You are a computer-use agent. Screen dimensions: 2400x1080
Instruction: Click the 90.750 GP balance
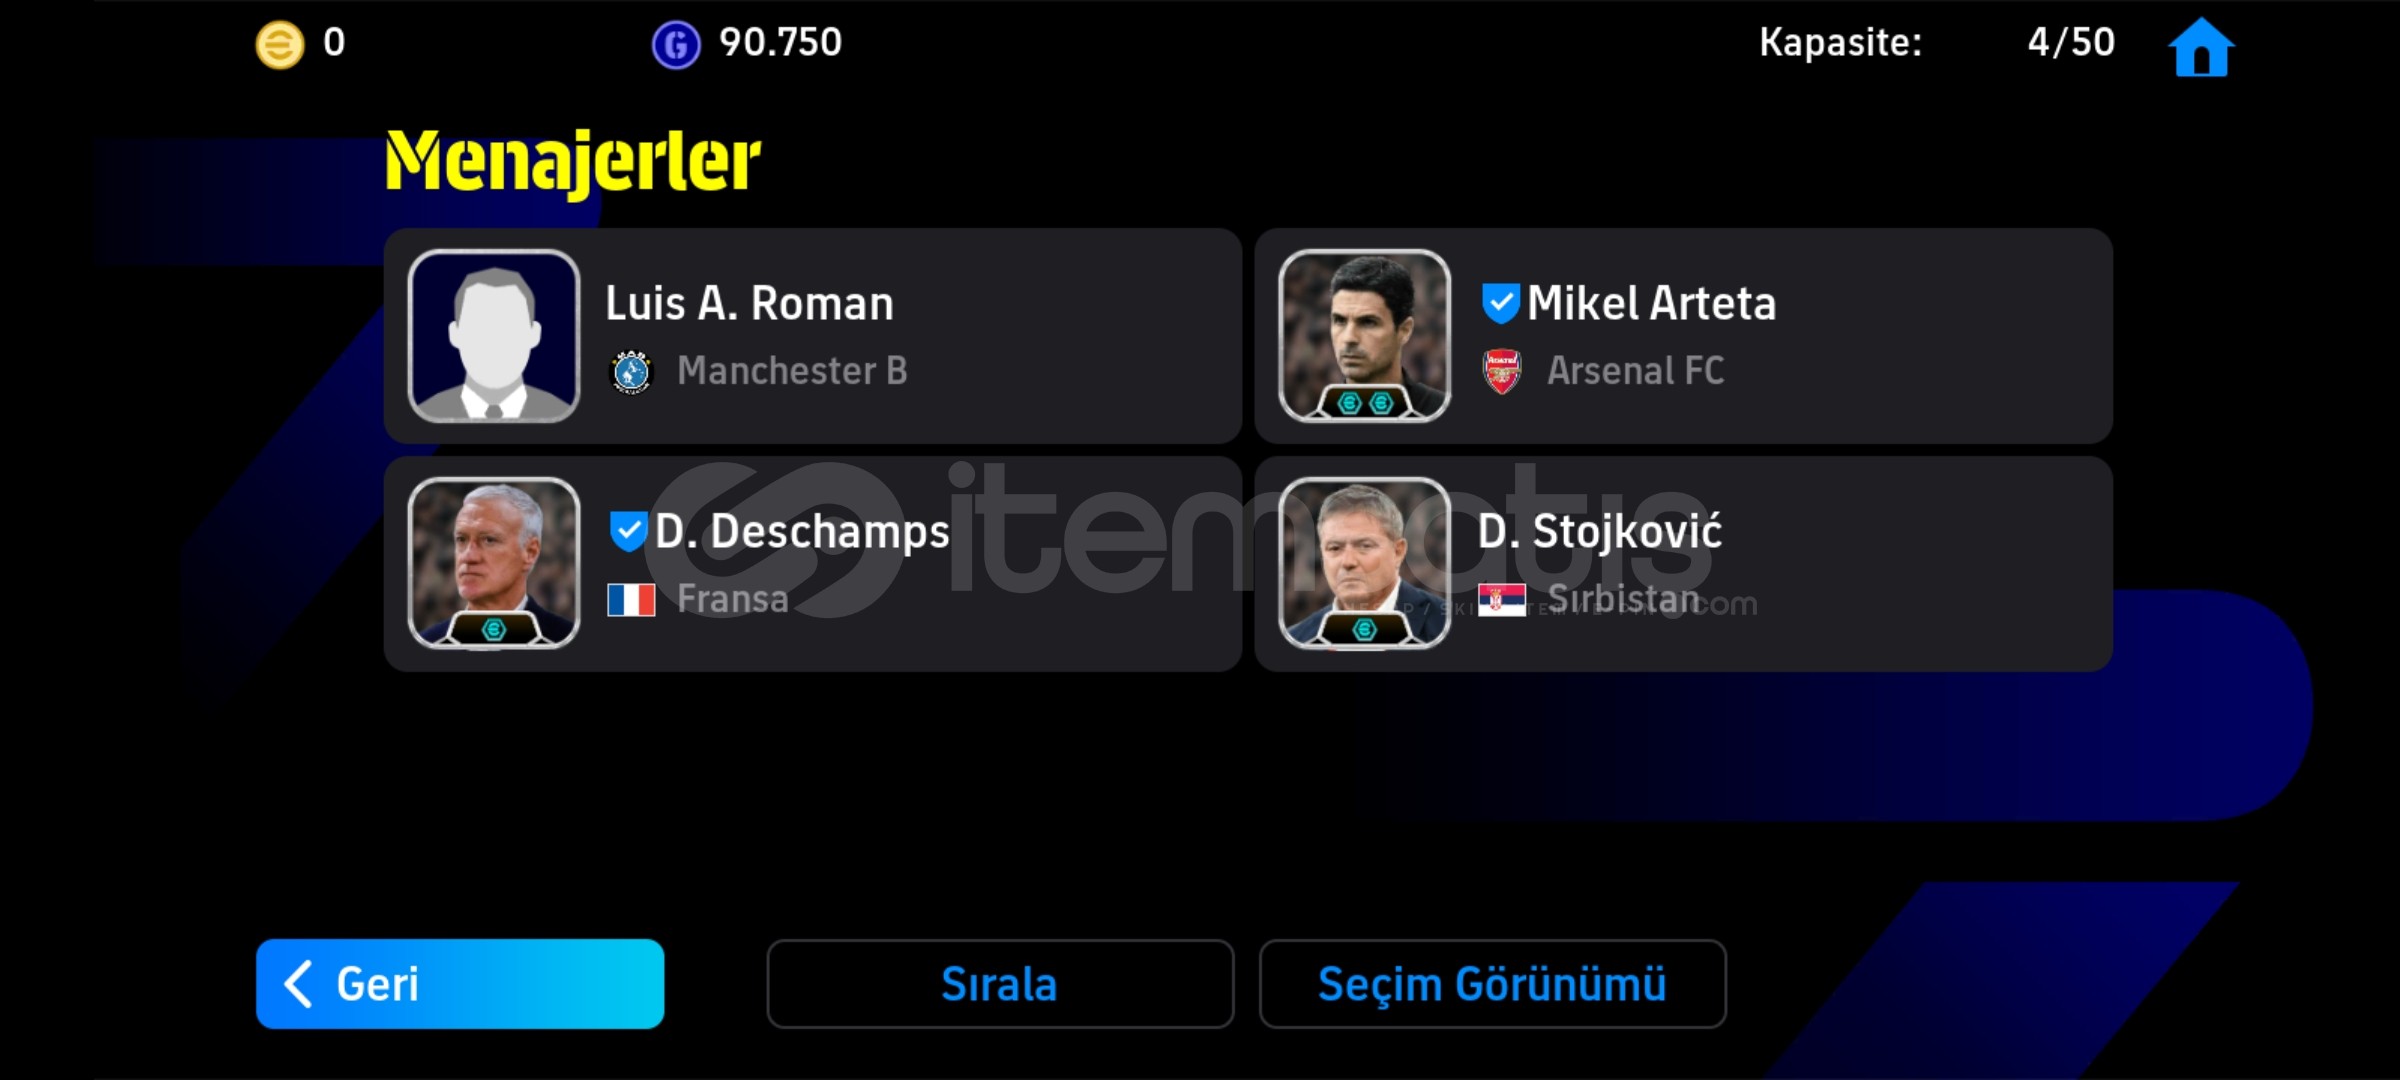780,43
